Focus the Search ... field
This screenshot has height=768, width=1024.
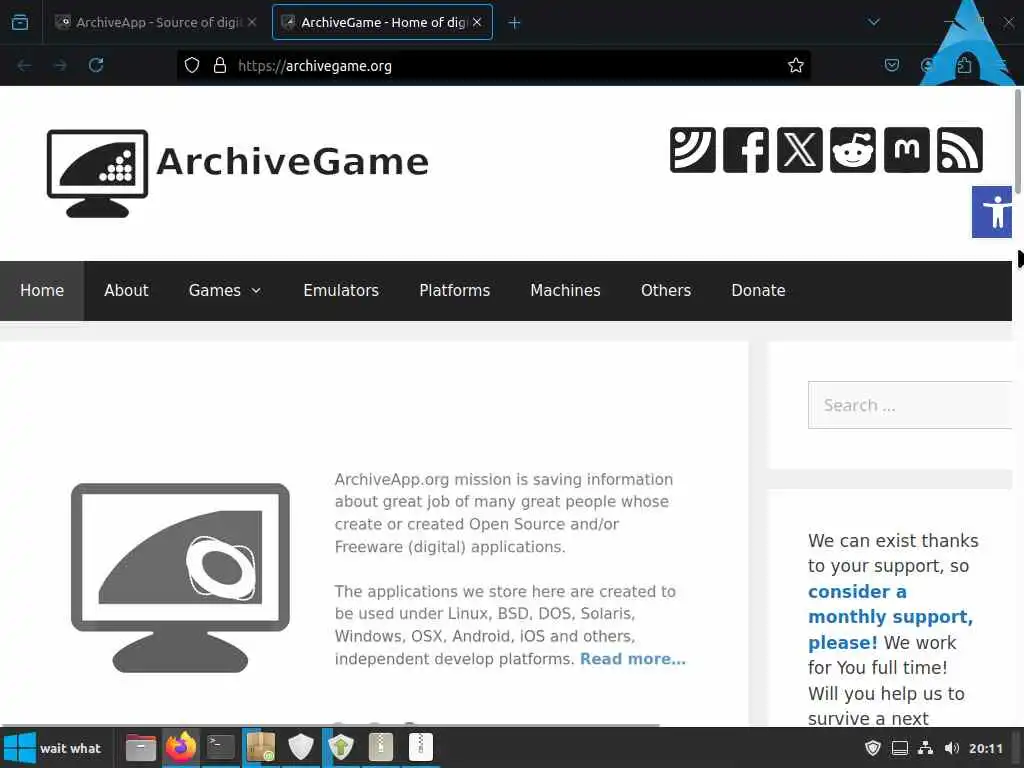[910, 405]
